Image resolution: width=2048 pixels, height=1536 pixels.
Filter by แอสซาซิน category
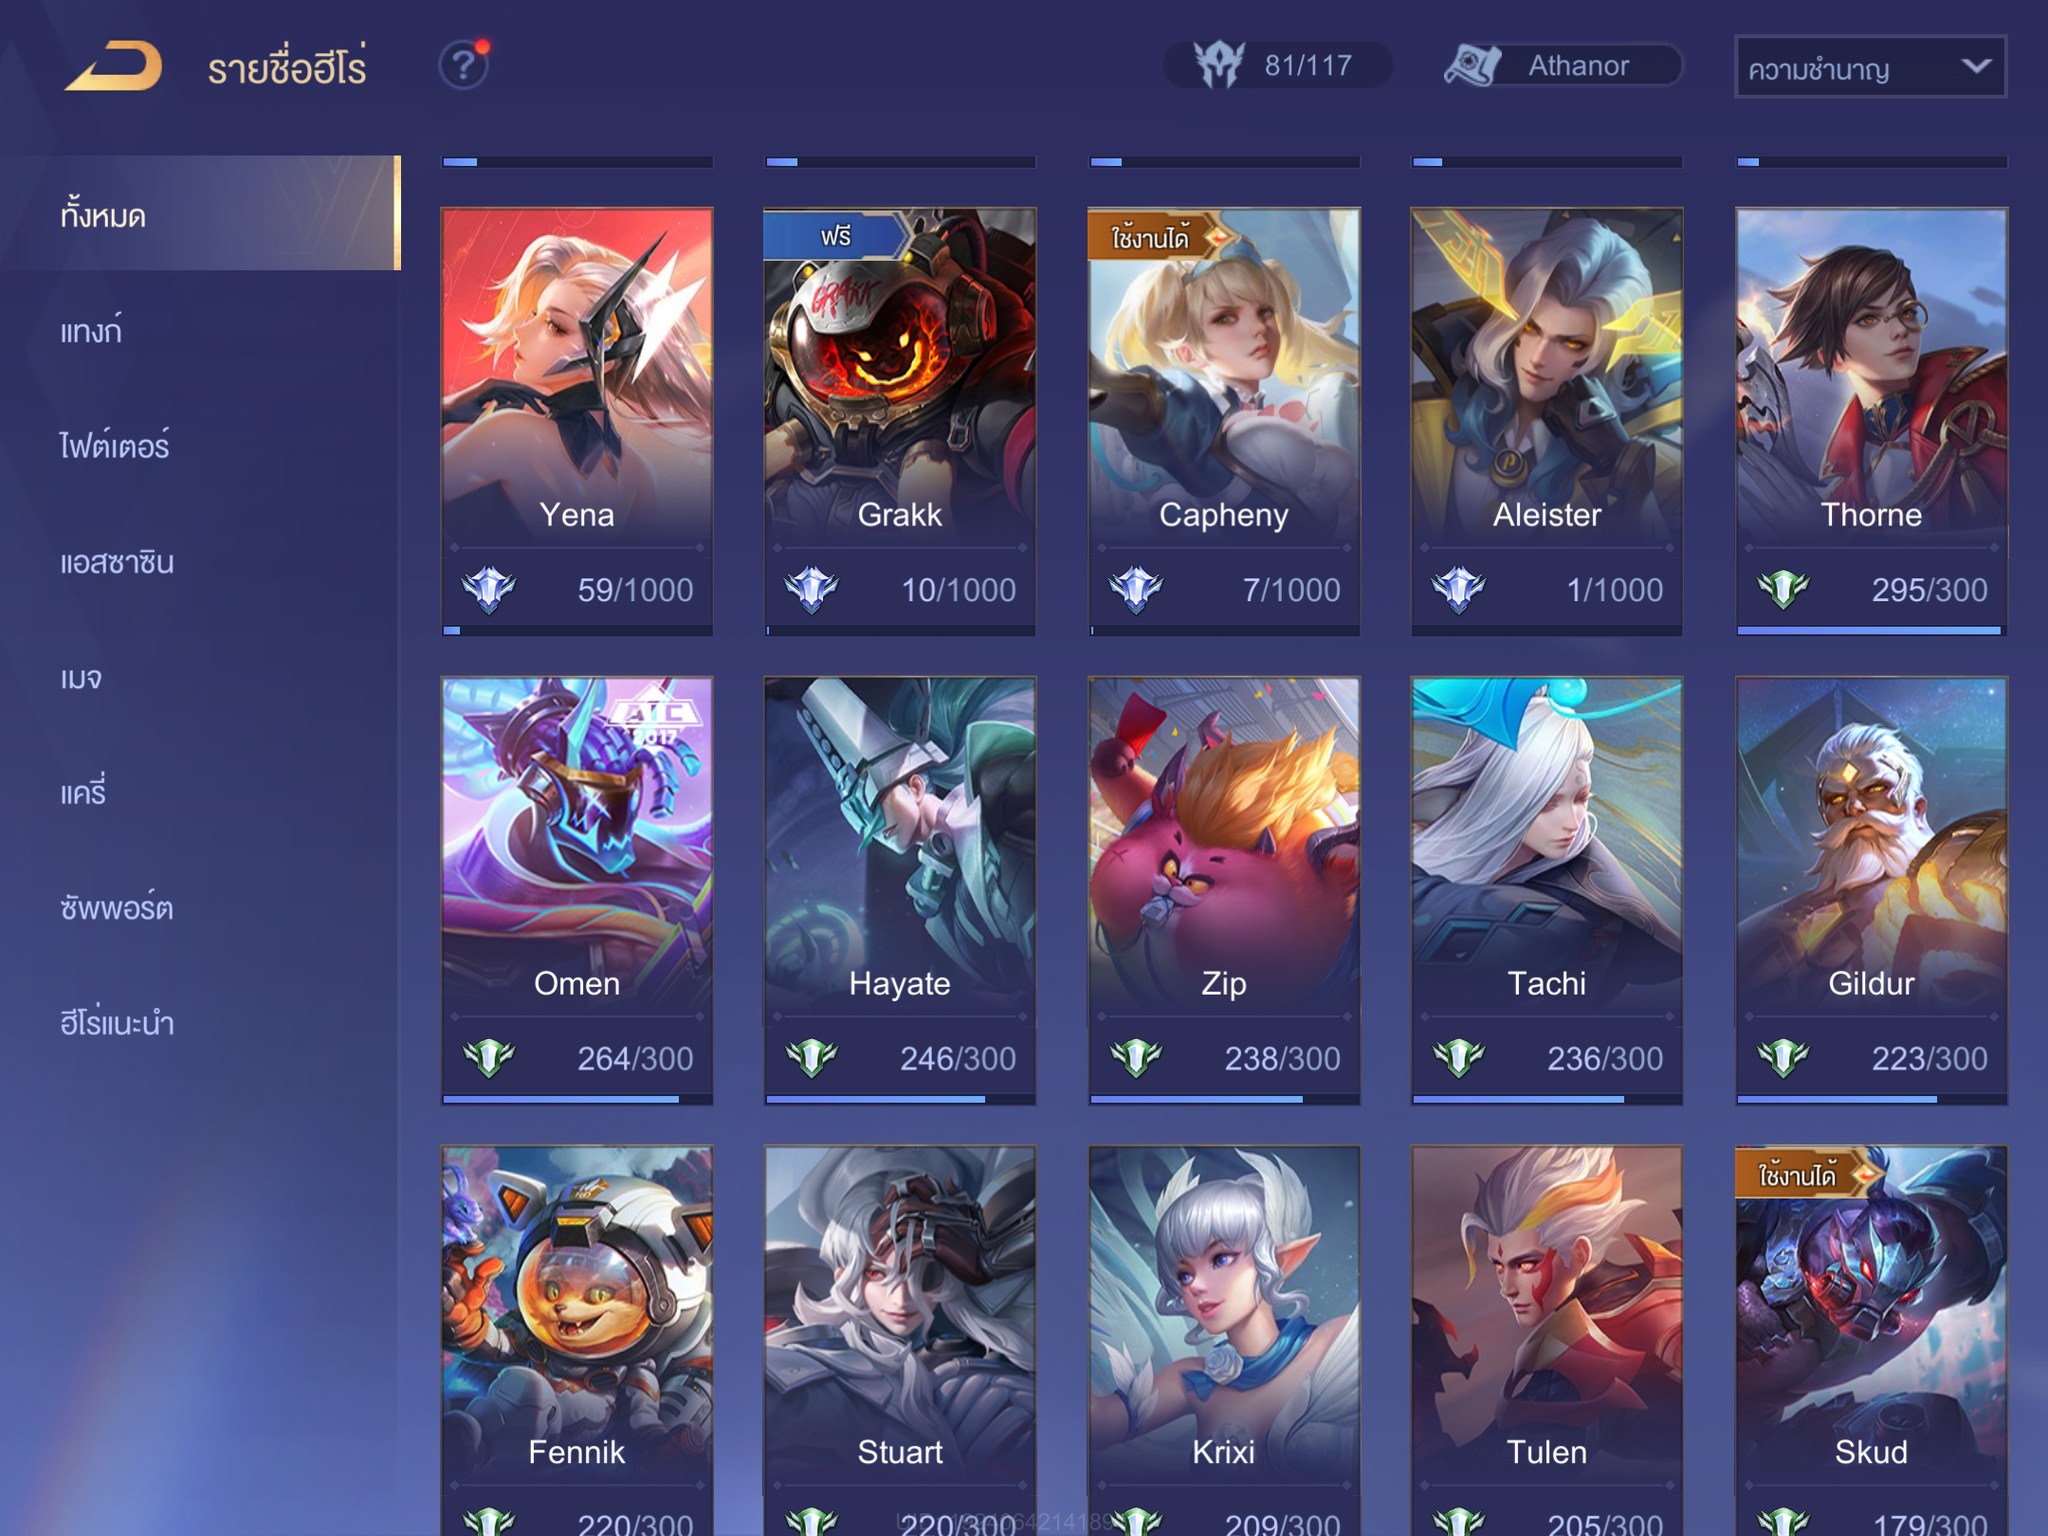pyautogui.click(x=117, y=562)
